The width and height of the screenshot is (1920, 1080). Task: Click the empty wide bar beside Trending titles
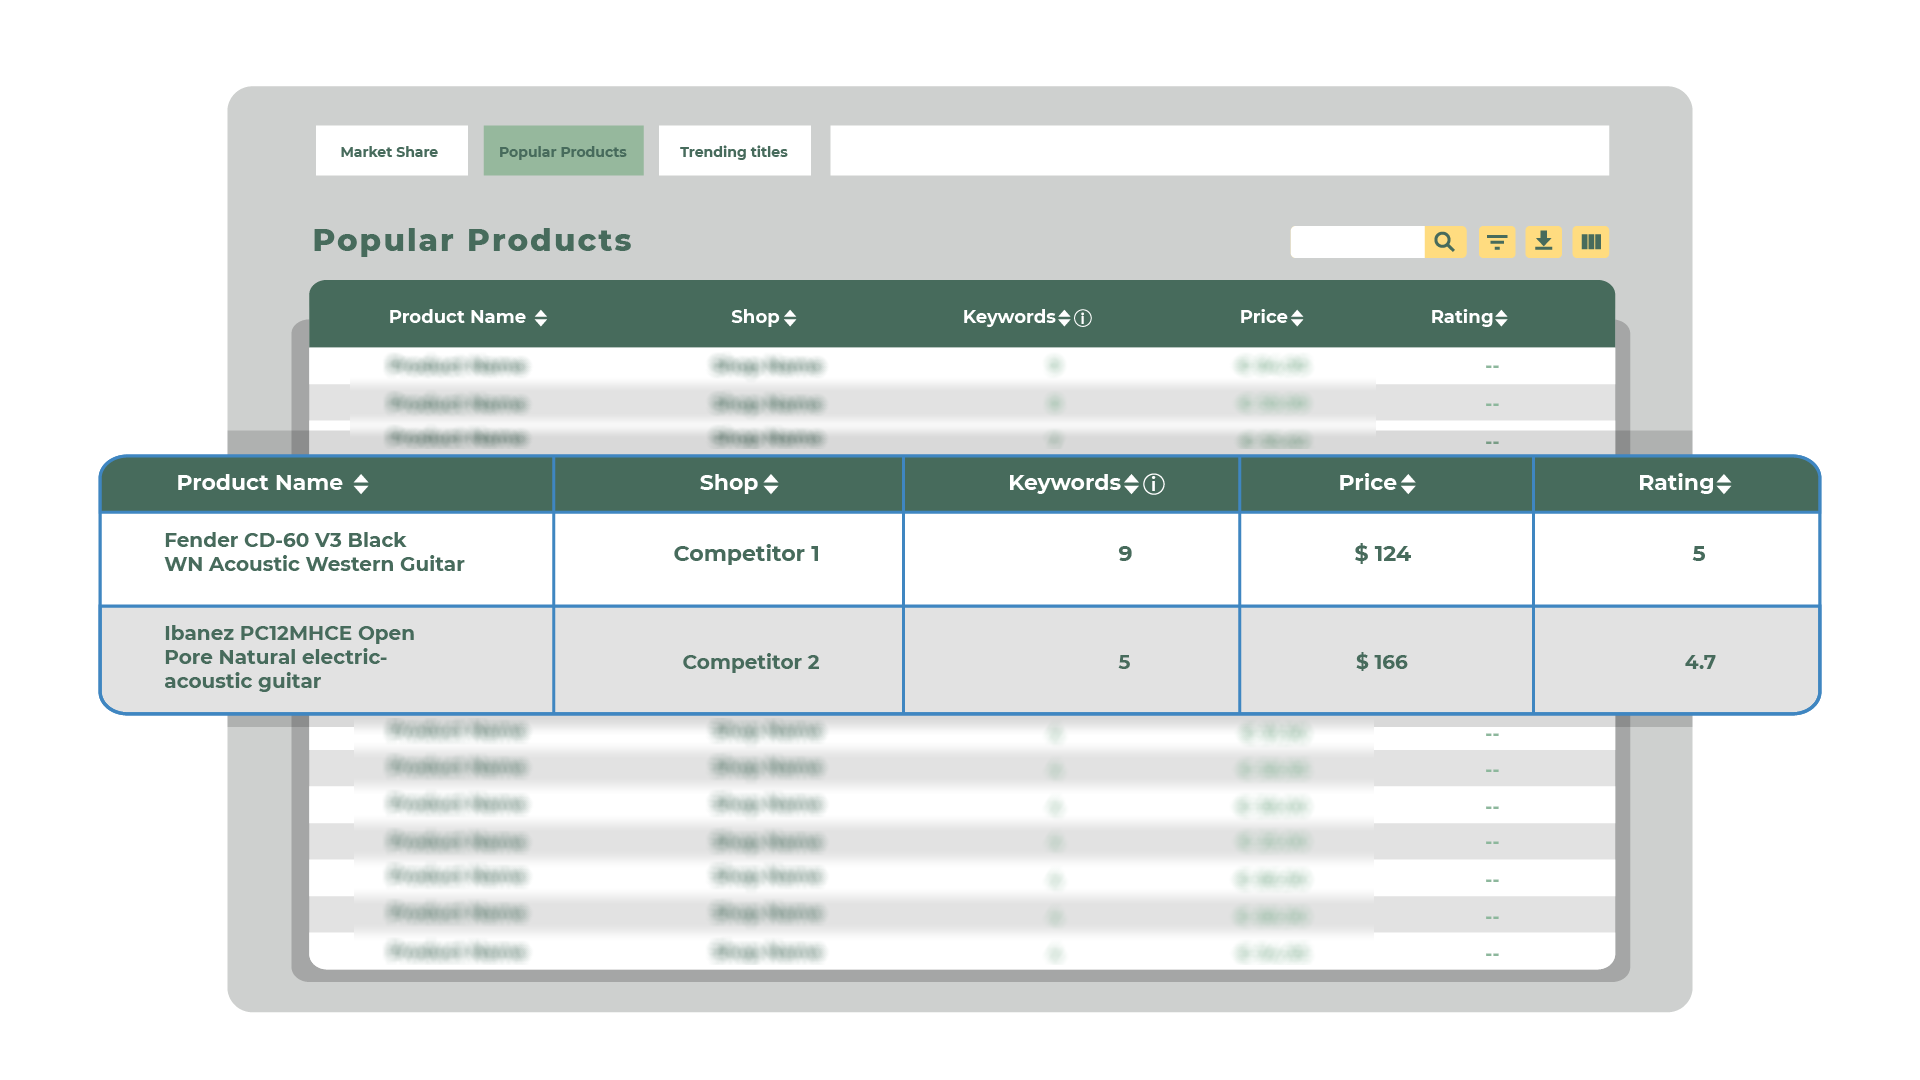(1219, 151)
